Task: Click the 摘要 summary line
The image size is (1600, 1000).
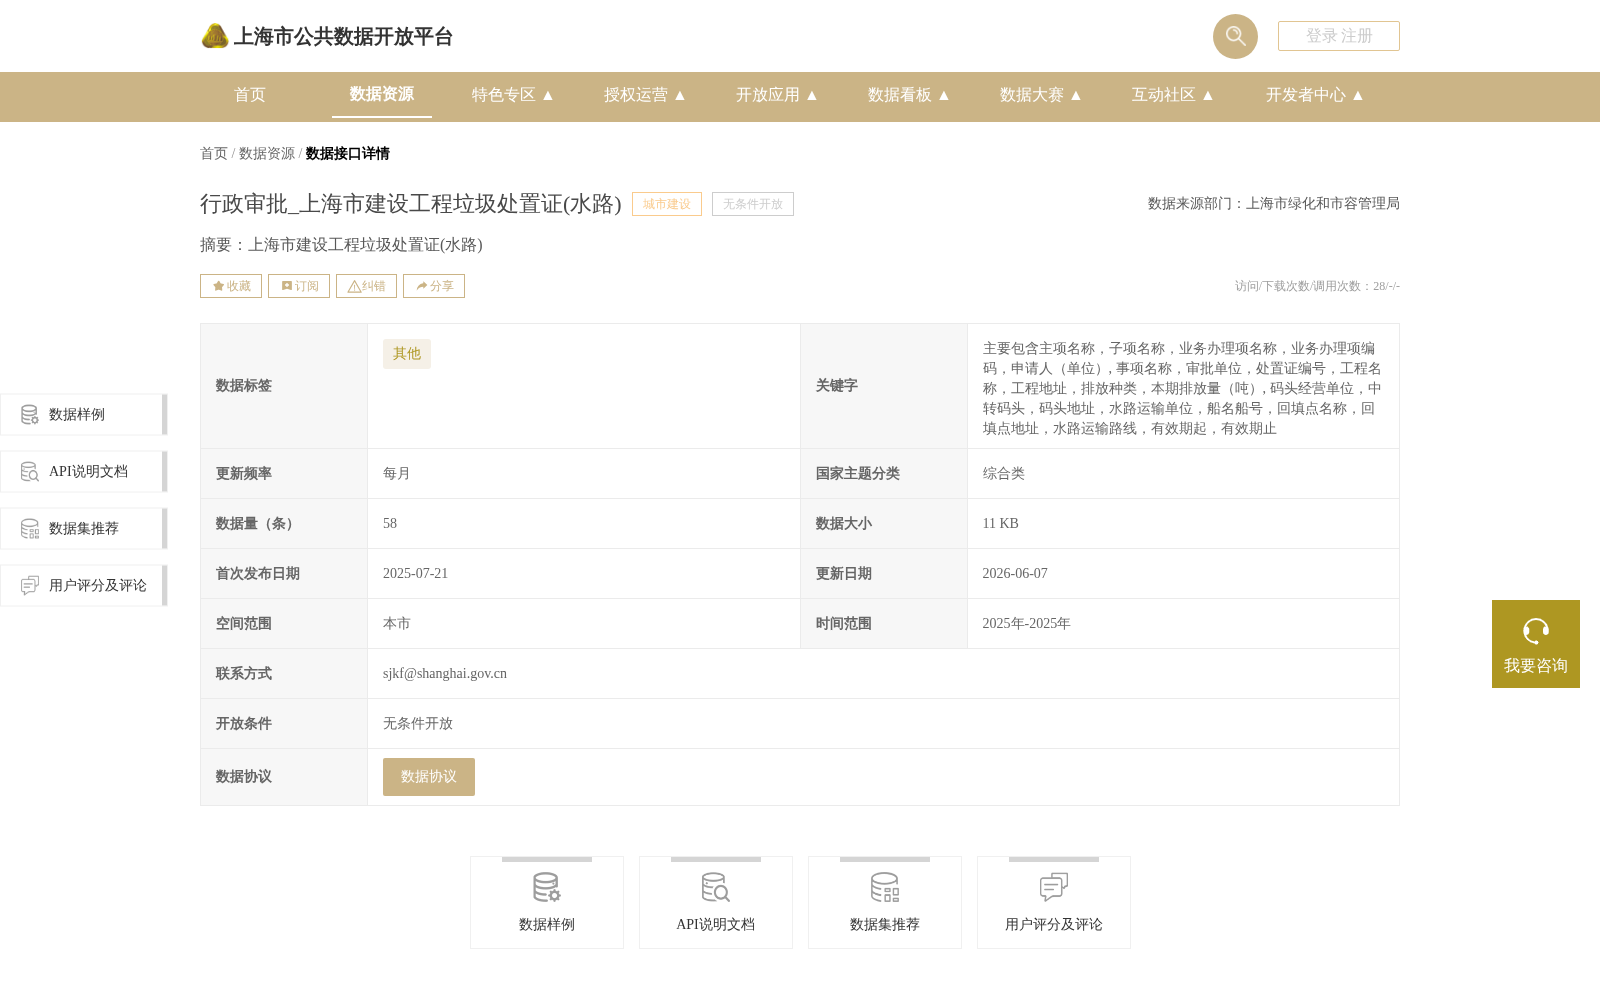Action: 341,245
